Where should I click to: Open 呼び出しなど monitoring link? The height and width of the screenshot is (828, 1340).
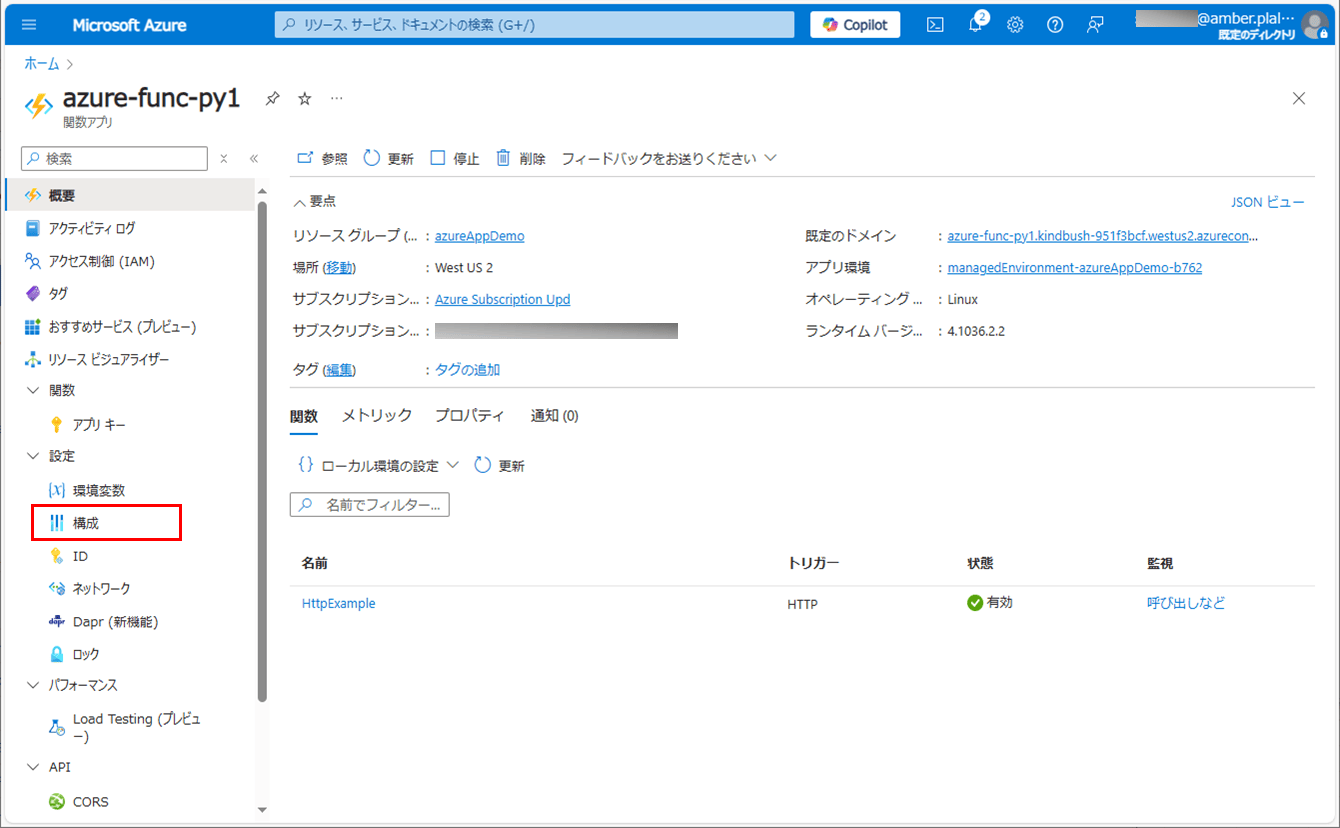1186,603
